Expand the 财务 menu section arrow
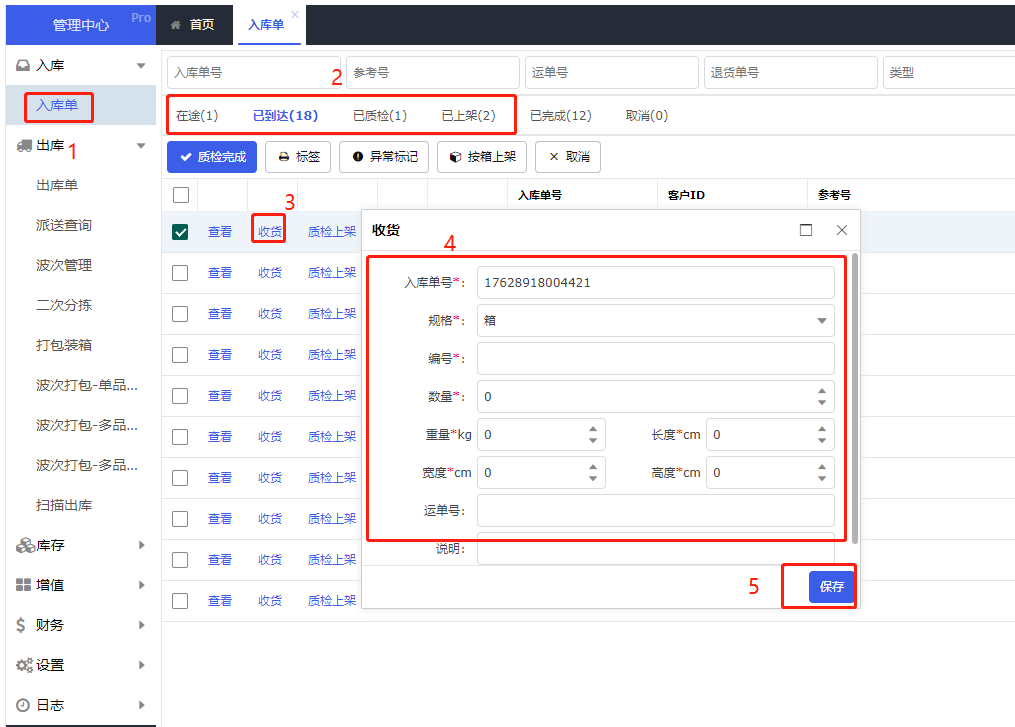This screenshot has width=1015, height=727. click(x=142, y=625)
